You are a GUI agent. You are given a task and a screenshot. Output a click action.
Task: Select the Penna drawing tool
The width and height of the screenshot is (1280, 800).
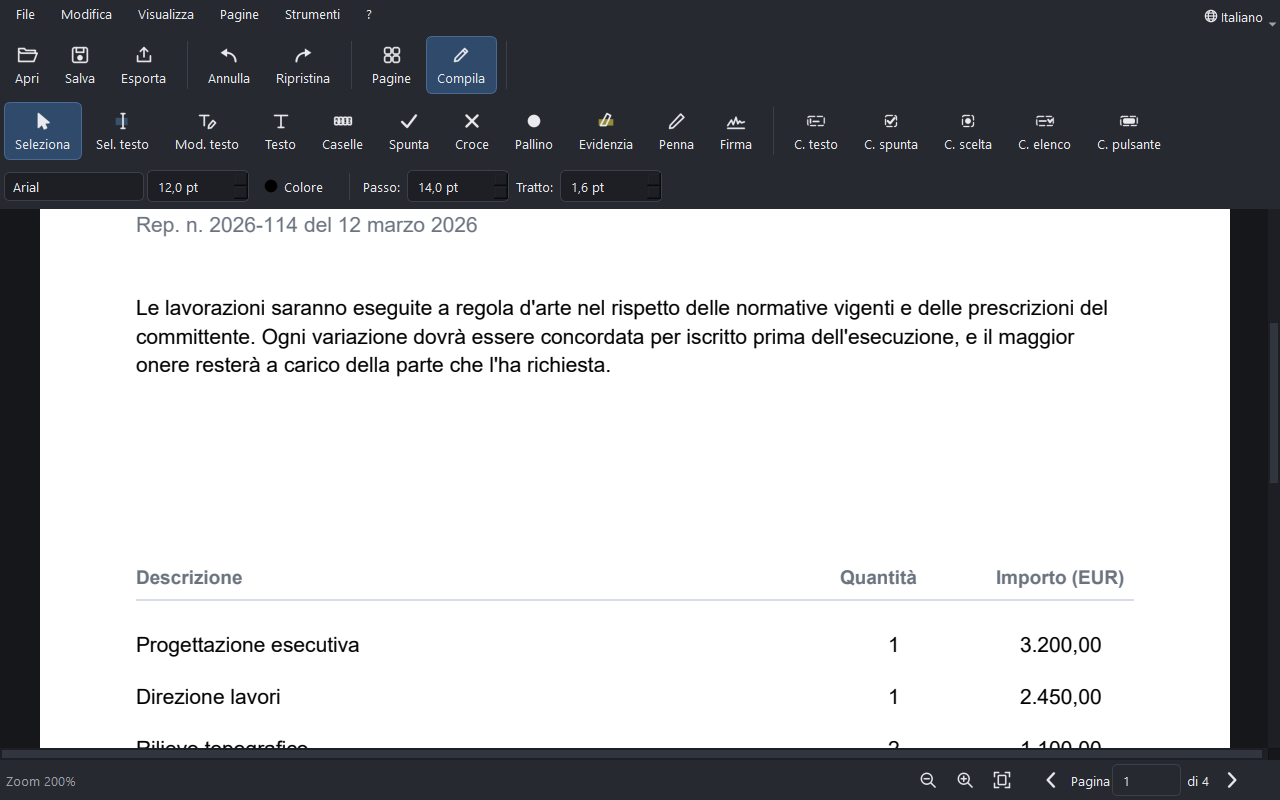(676, 131)
